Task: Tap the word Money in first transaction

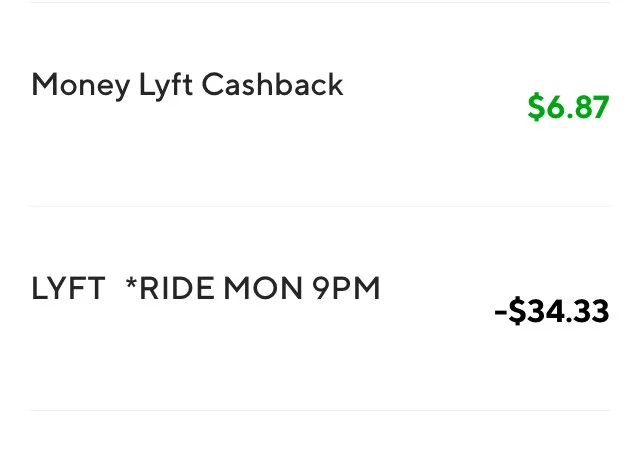Action: tap(81, 86)
